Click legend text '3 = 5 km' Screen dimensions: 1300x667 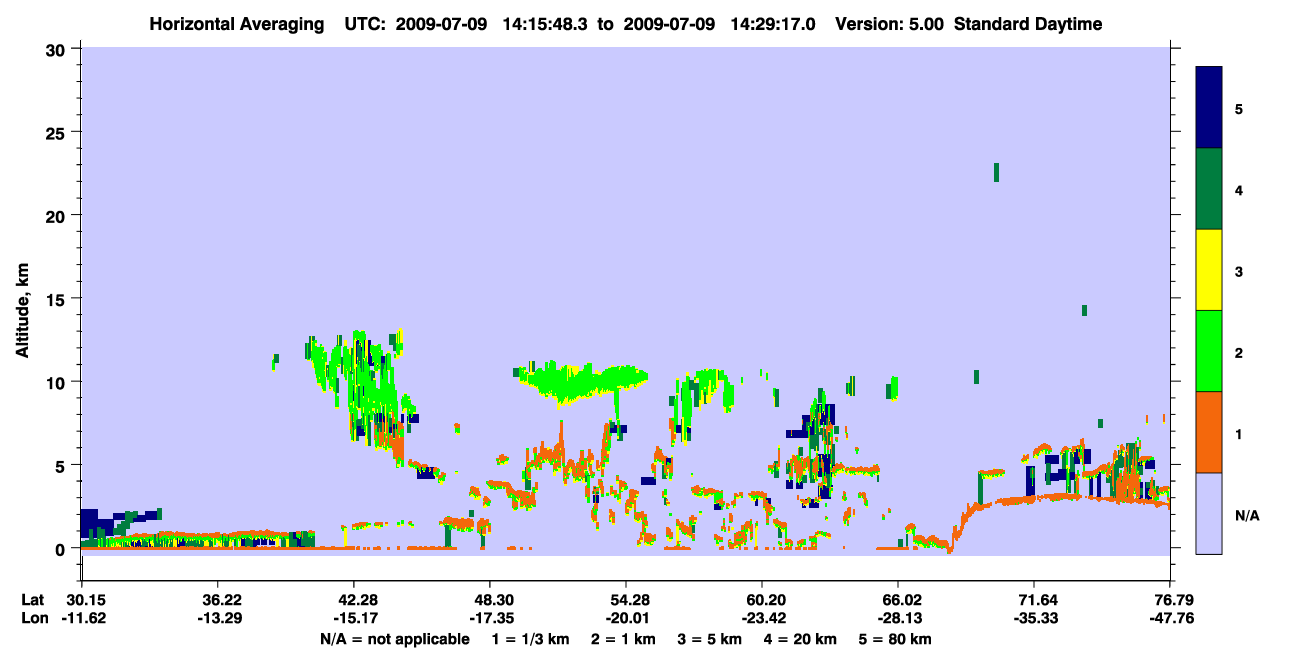[x=708, y=639]
